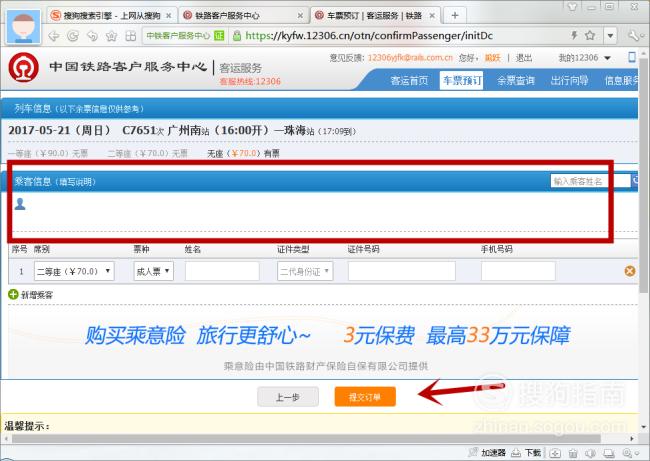Screen dimensions: 650x461
Task: Click the horizontal scrollbar right arrow
Action: [x=632, y=438]
